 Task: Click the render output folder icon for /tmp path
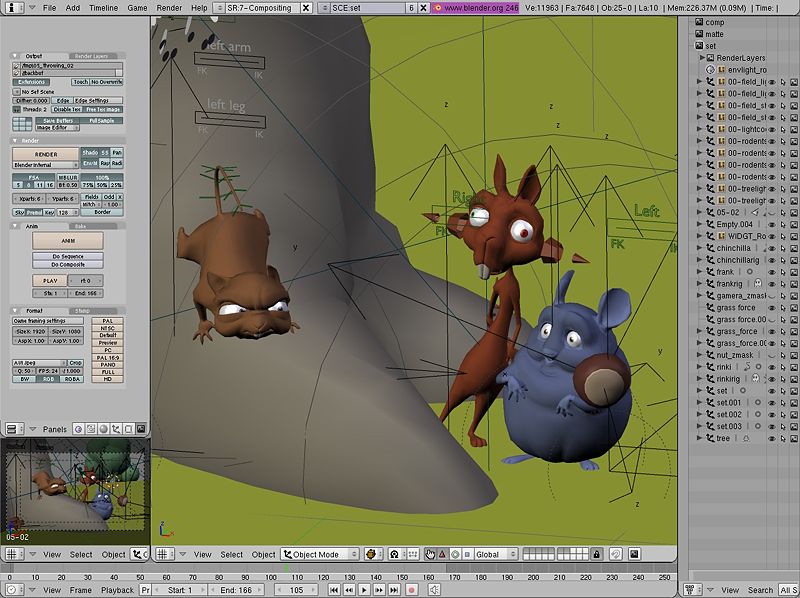point(16,66)
